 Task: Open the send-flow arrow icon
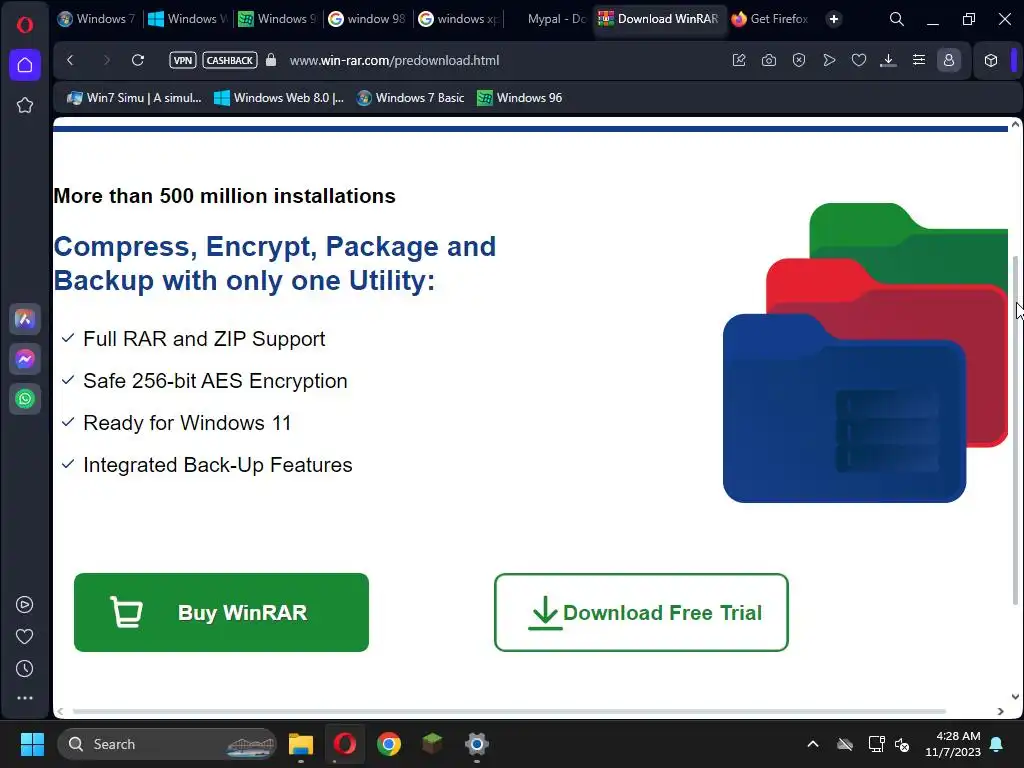point(829,60)
